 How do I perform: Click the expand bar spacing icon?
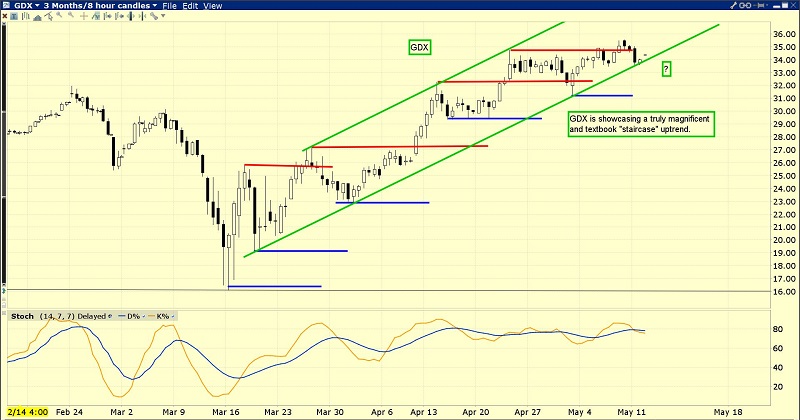pyautogui.click(x=131, y=16)
